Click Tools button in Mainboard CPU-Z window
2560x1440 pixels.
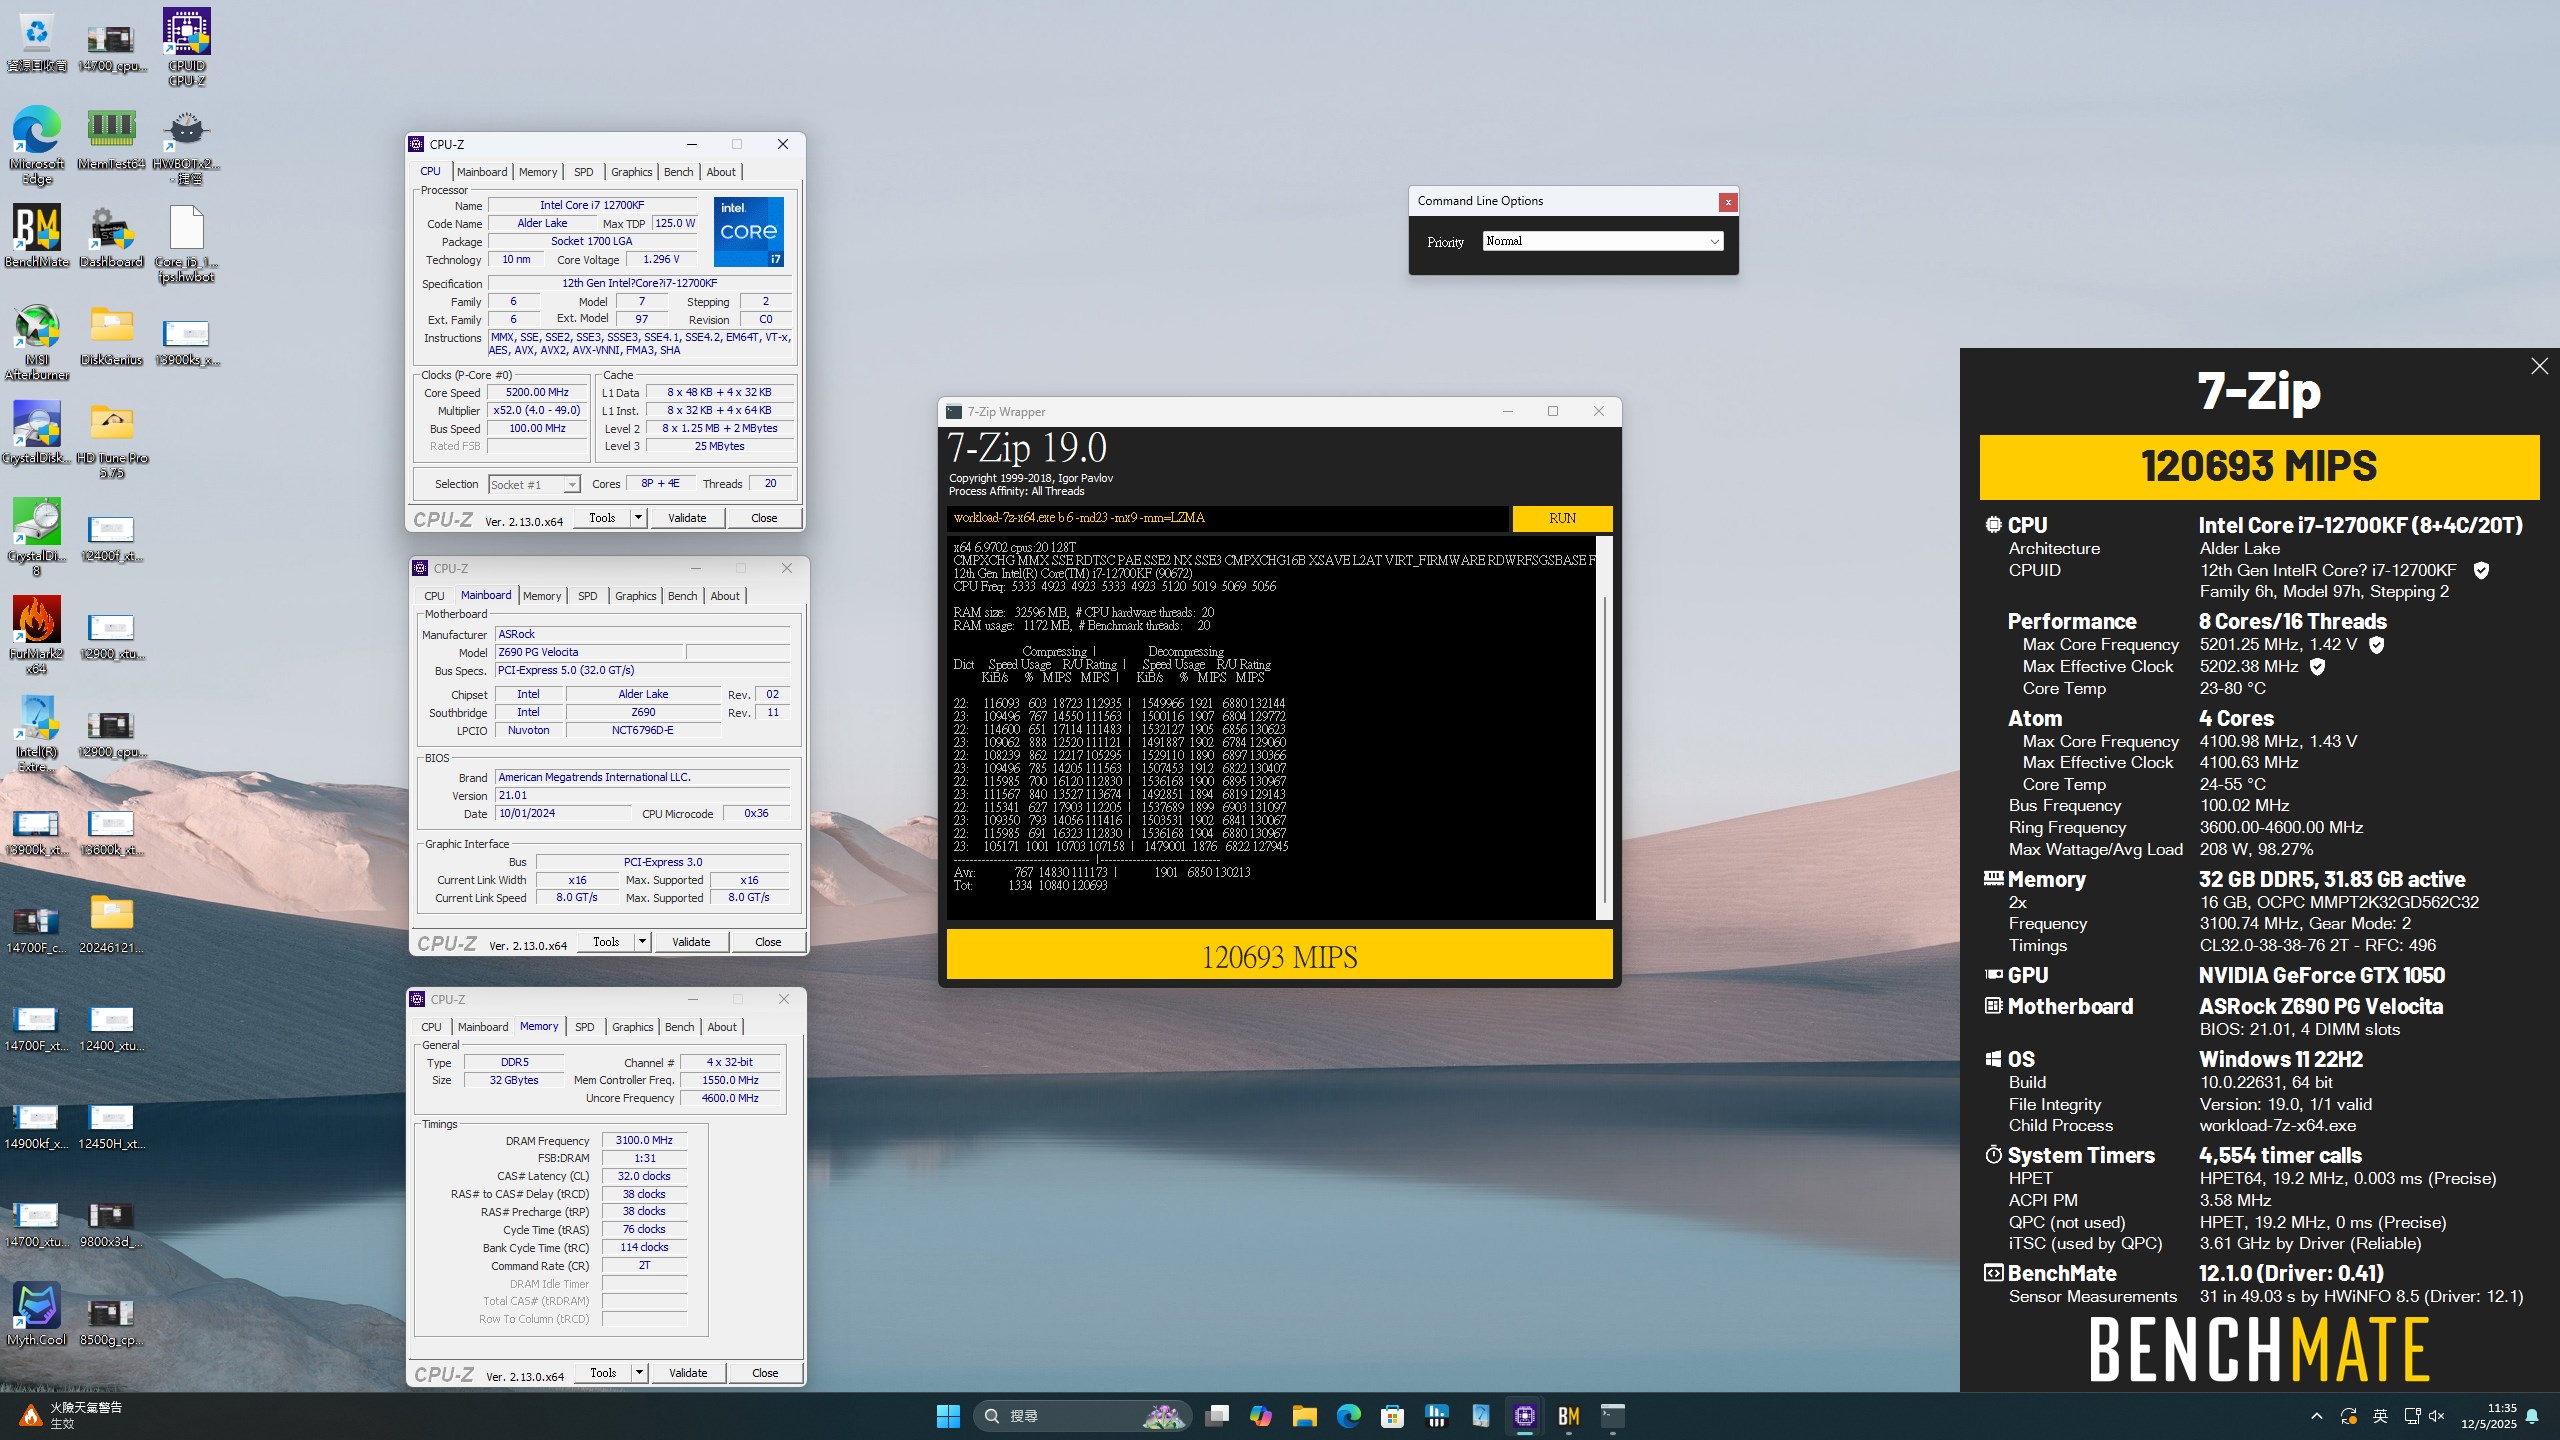(x=606, y=942)
